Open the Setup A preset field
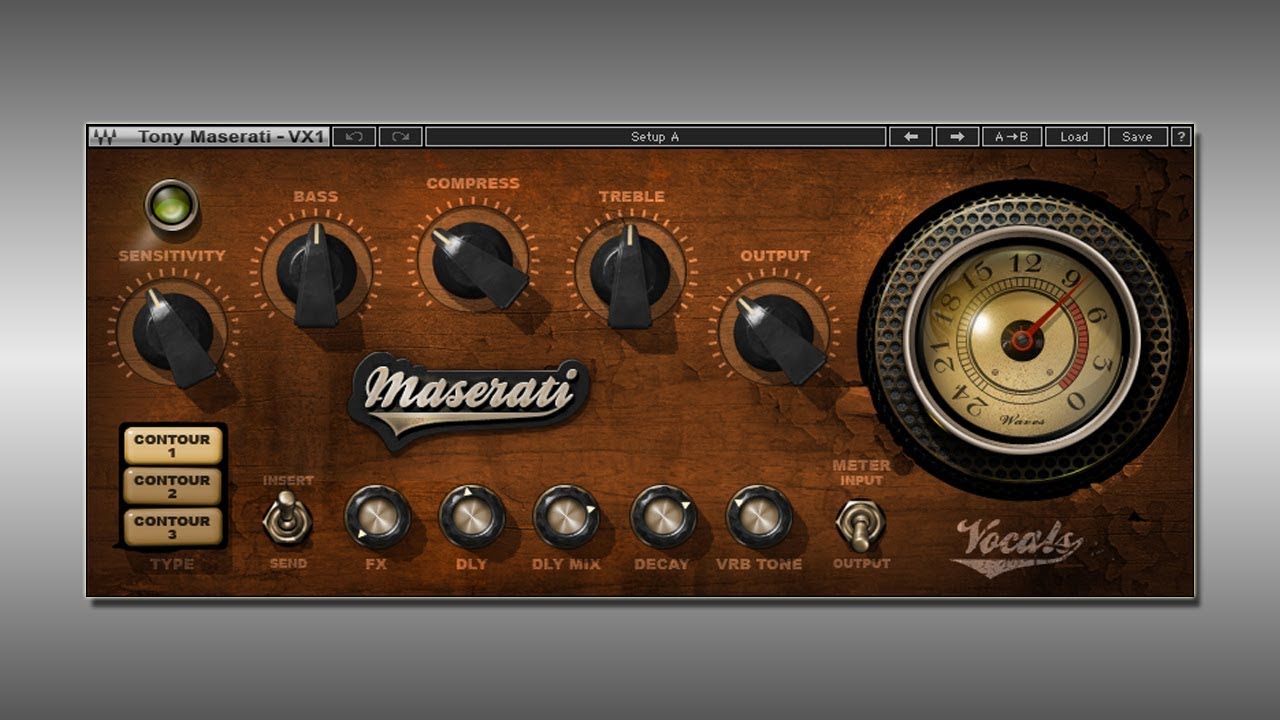 coord(655,137)
